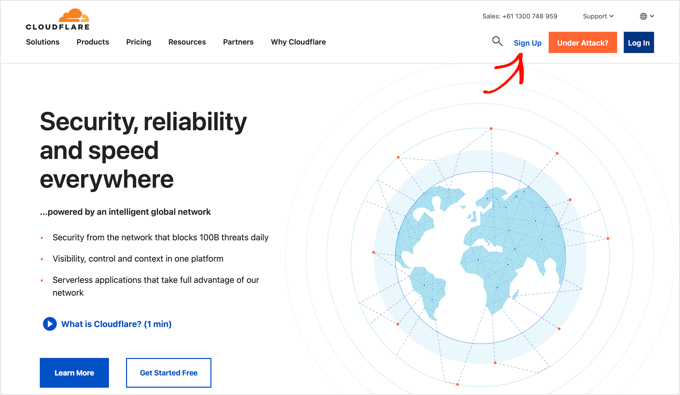The image size is (680, 395).
Task: Expand the language selector chevron
Action: click(x=652, y=16)
